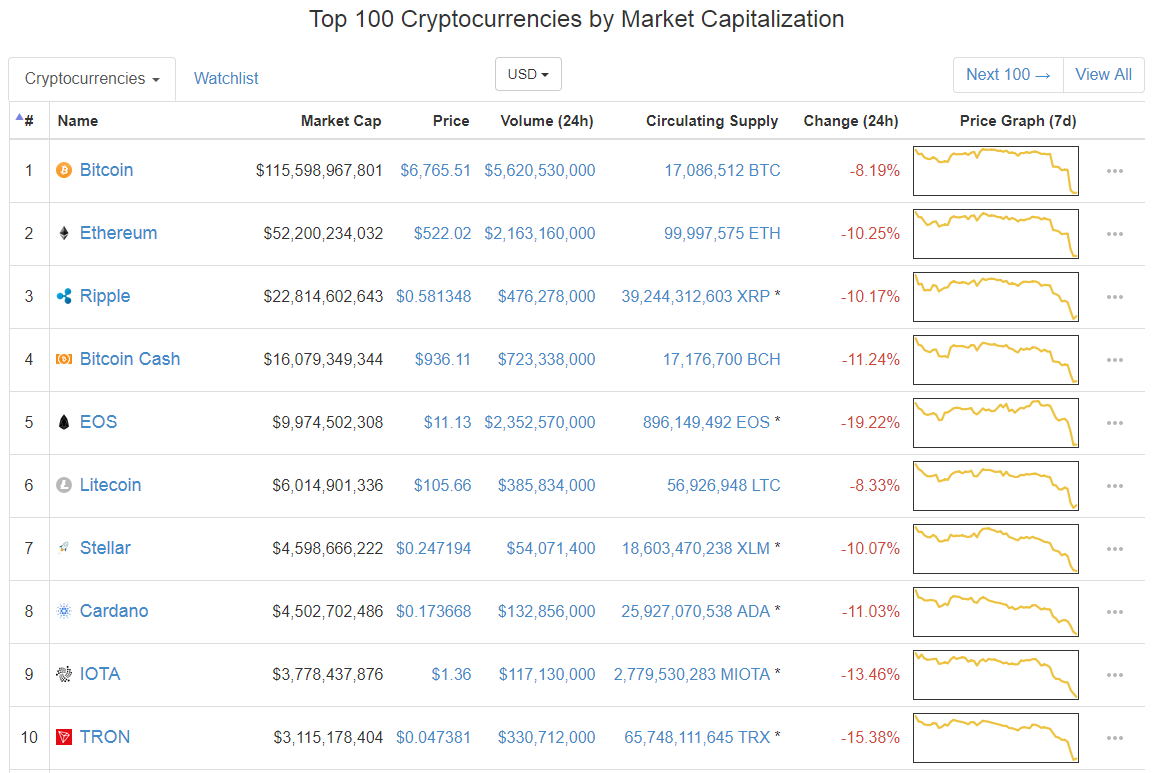Click the red TRON logo icon

[64, 737]
